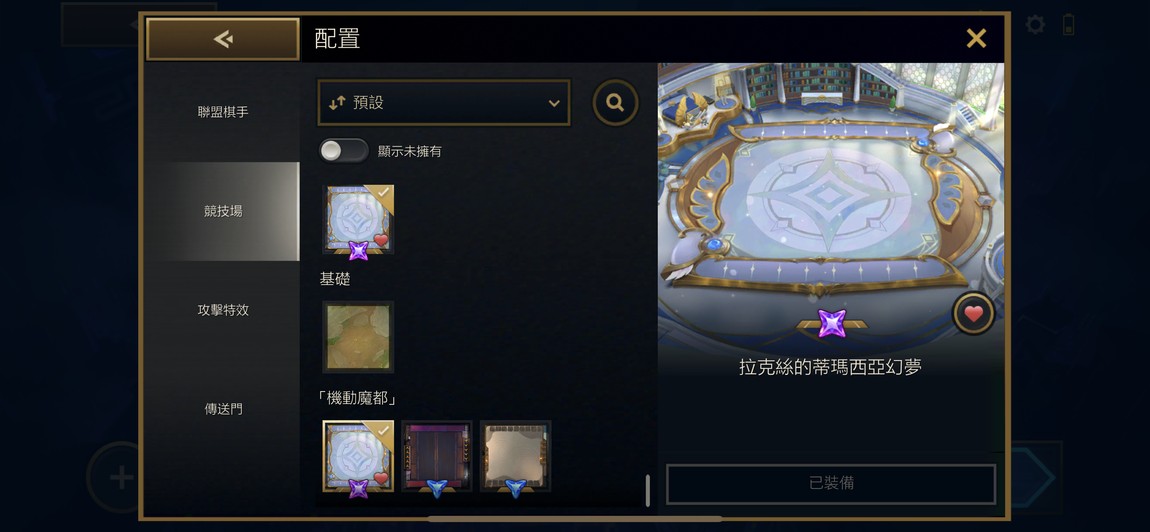Select the 競技場 tab
Image resolution: width=1150 pixels, height=532 pixels.
pos(223,211)
